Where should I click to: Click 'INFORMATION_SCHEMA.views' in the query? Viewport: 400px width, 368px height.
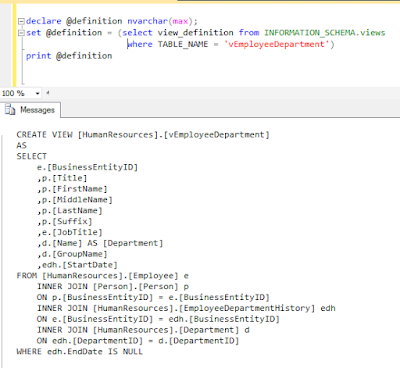[325, 33]
